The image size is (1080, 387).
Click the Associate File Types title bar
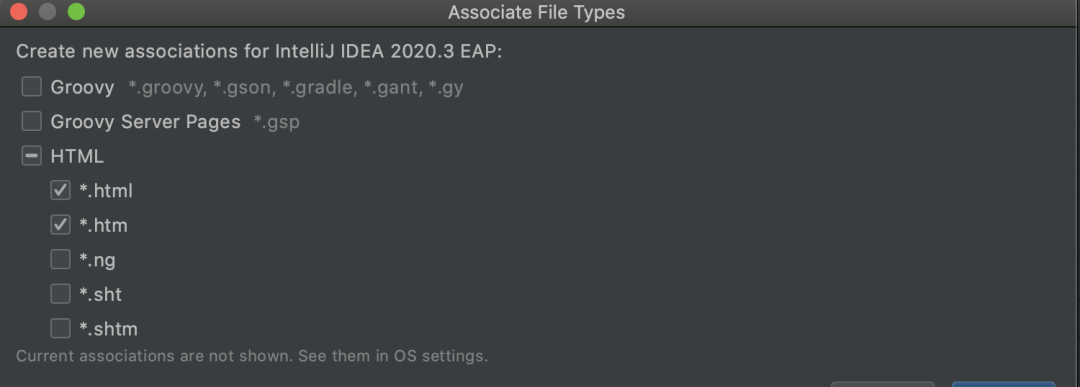tap(537, 12)
